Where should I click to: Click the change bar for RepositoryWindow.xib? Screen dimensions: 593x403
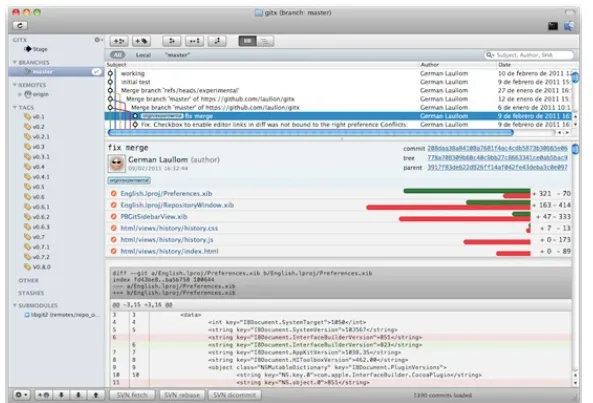449,205
